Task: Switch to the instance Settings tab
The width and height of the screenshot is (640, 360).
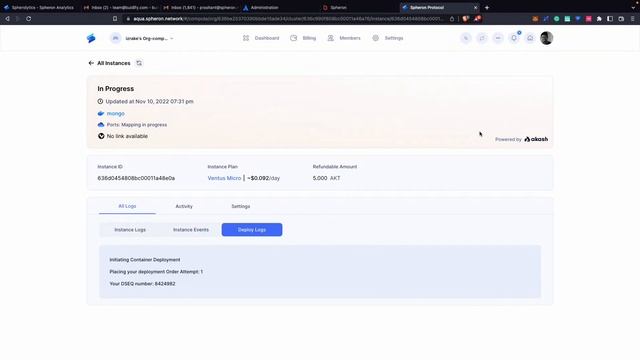Action: pyautogui.click(x=240, y=206)
